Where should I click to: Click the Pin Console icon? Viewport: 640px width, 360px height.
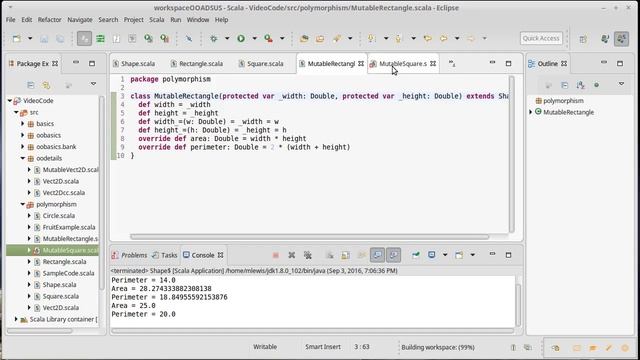(416, 255)
